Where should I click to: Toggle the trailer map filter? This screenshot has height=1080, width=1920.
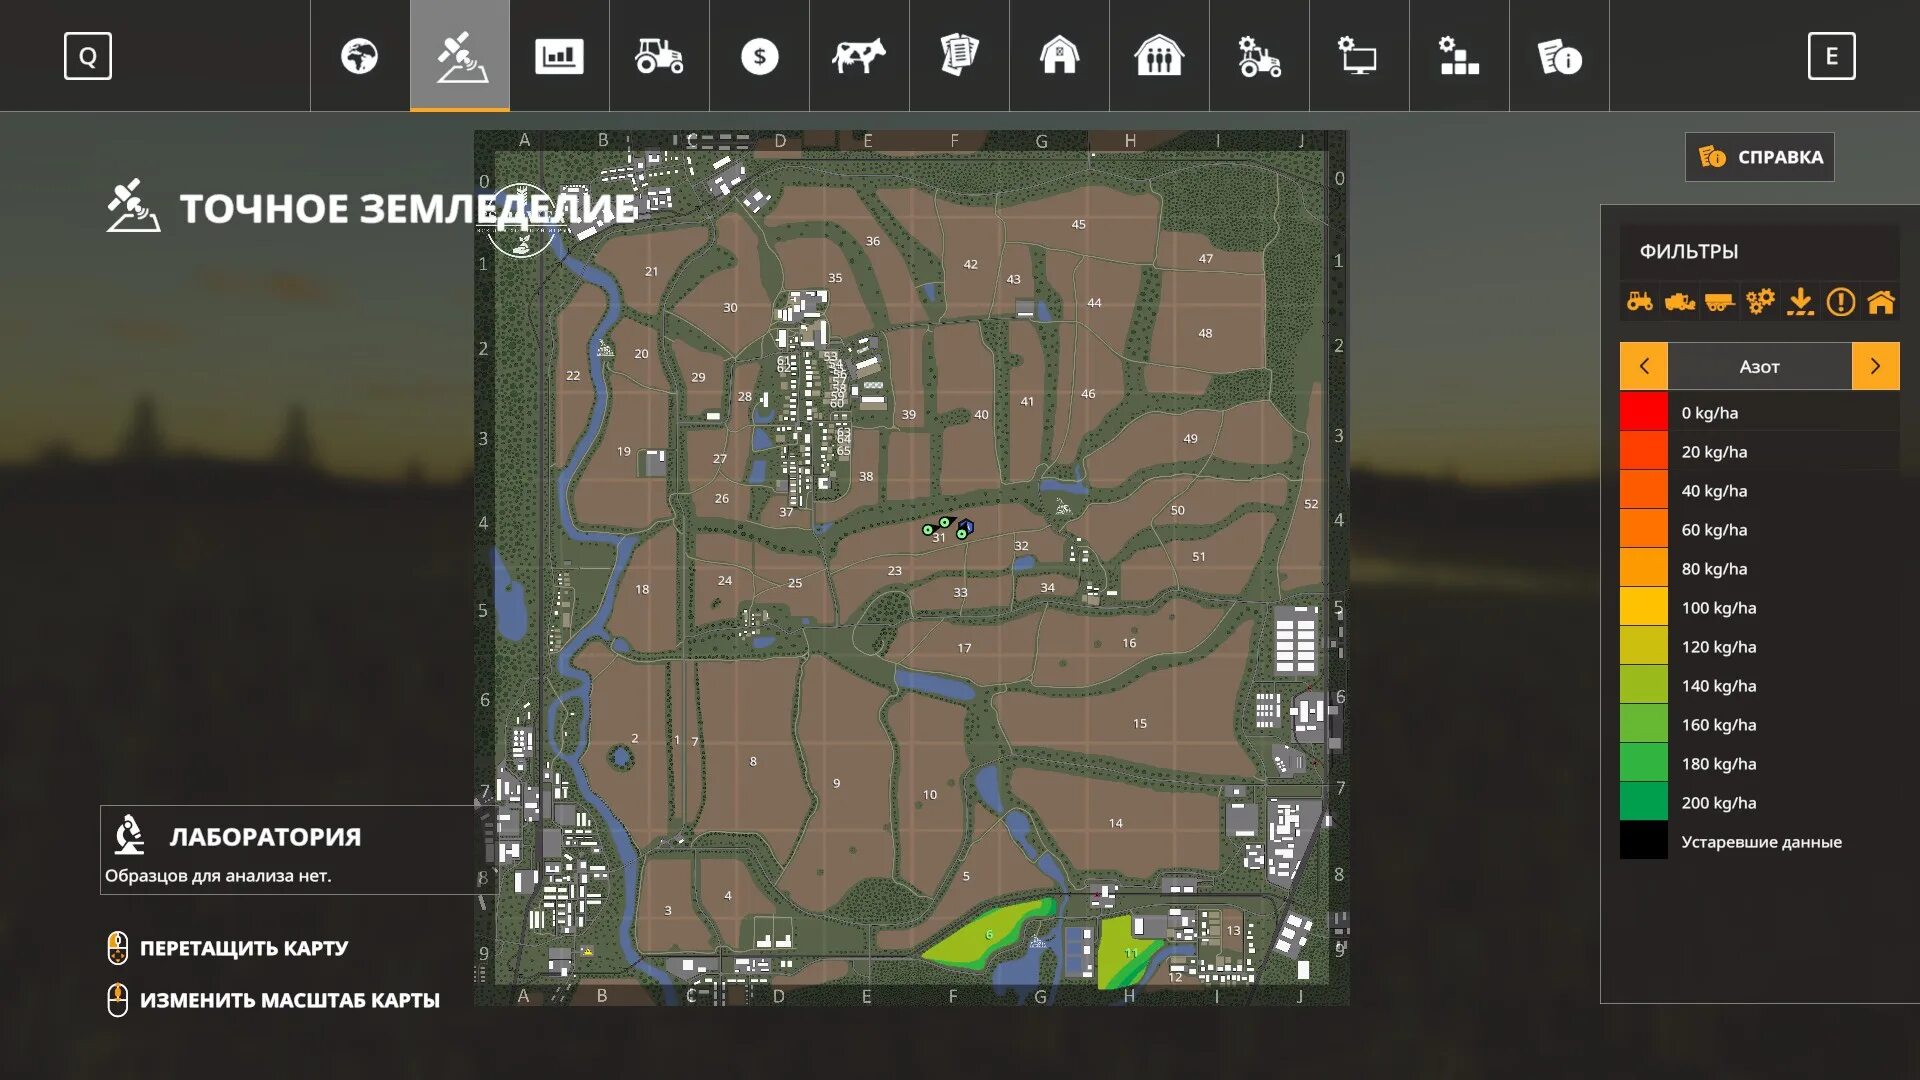tap(1719, 301)
